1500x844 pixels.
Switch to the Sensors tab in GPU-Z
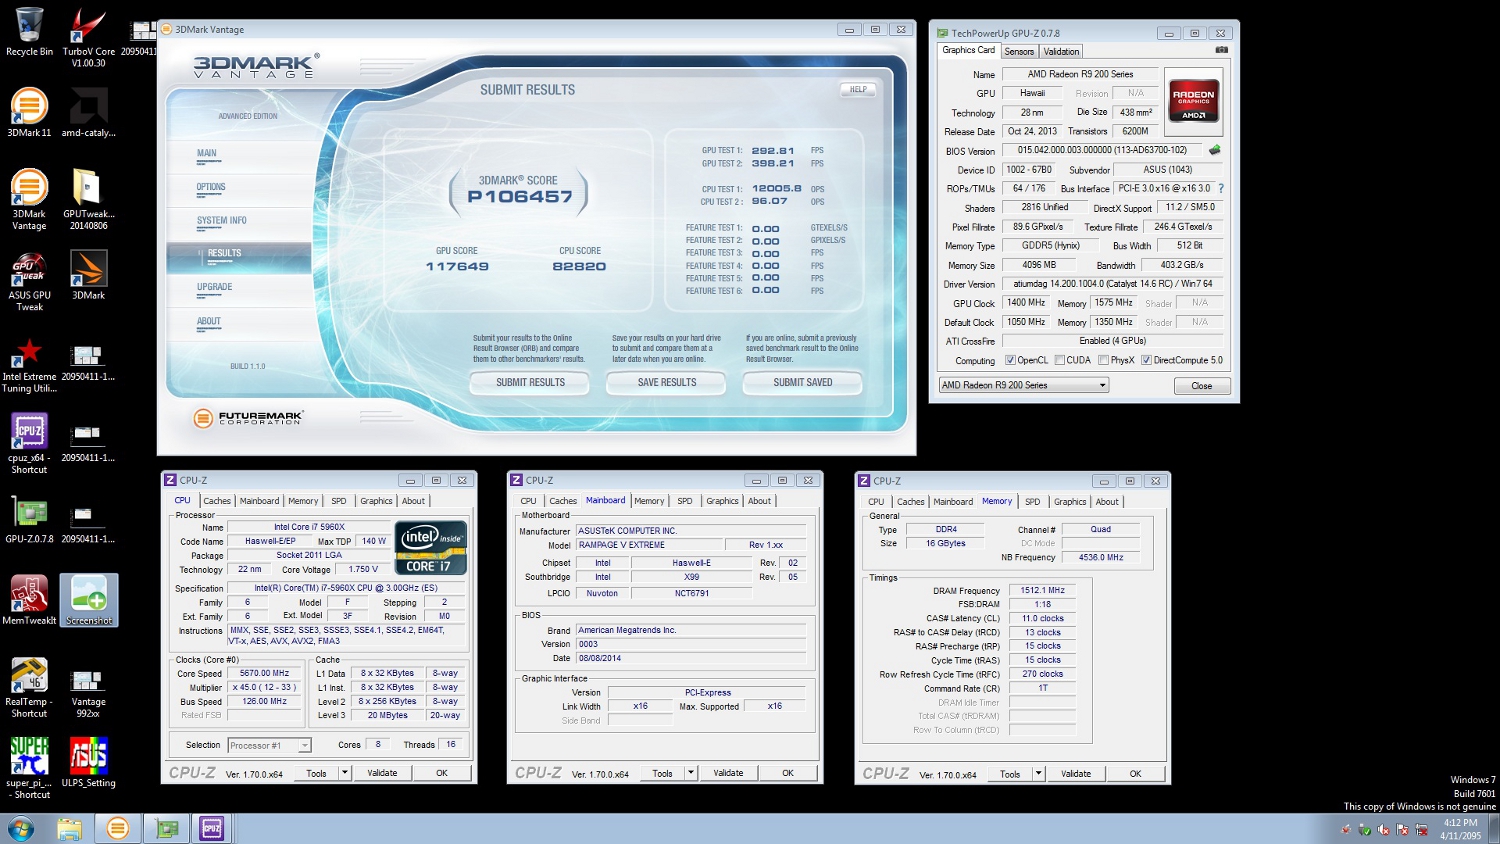click(x=1019, y=51)
